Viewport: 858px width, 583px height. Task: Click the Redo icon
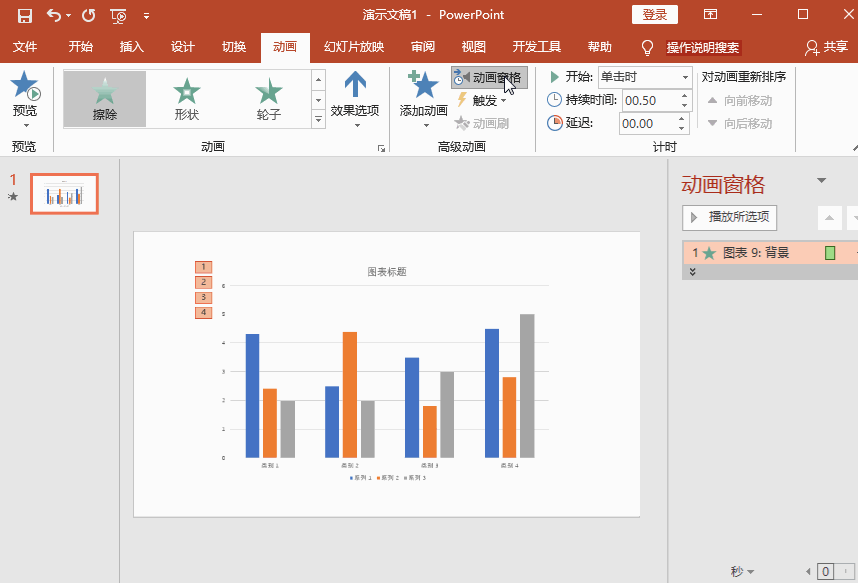click(89, 15)
